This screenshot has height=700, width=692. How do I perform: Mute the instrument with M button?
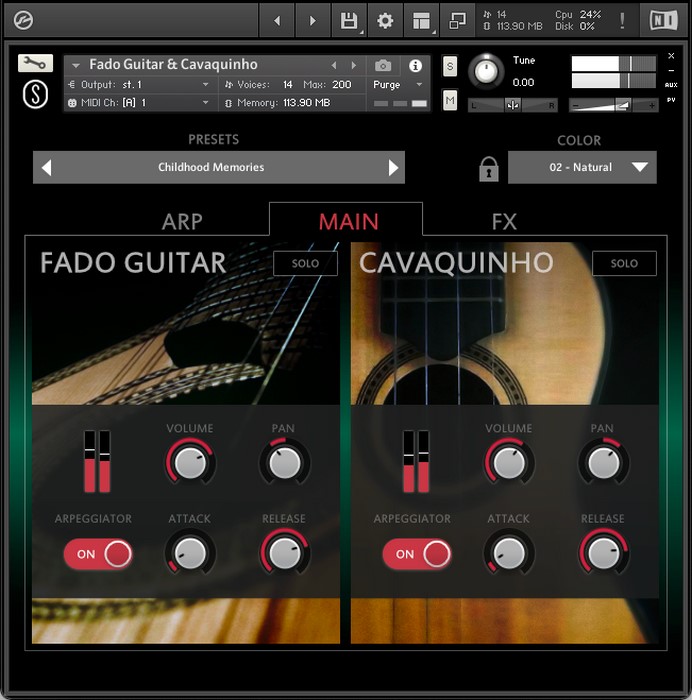[450, 100]
